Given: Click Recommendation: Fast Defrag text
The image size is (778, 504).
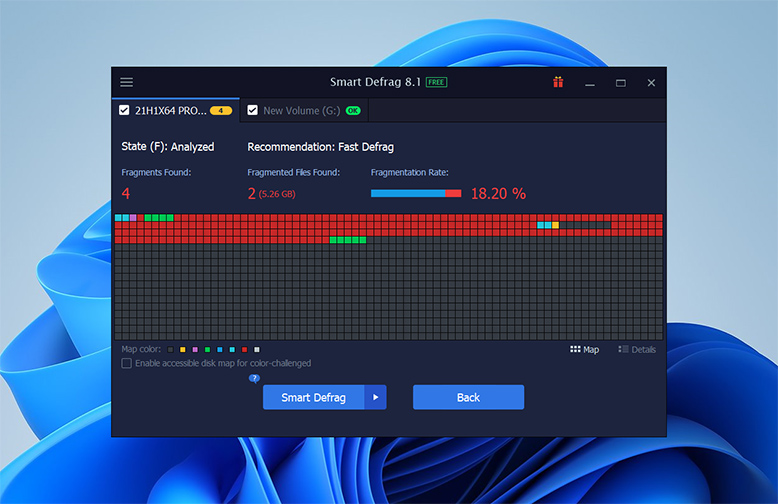Looking at the screenshot, I should pos(321,147).
